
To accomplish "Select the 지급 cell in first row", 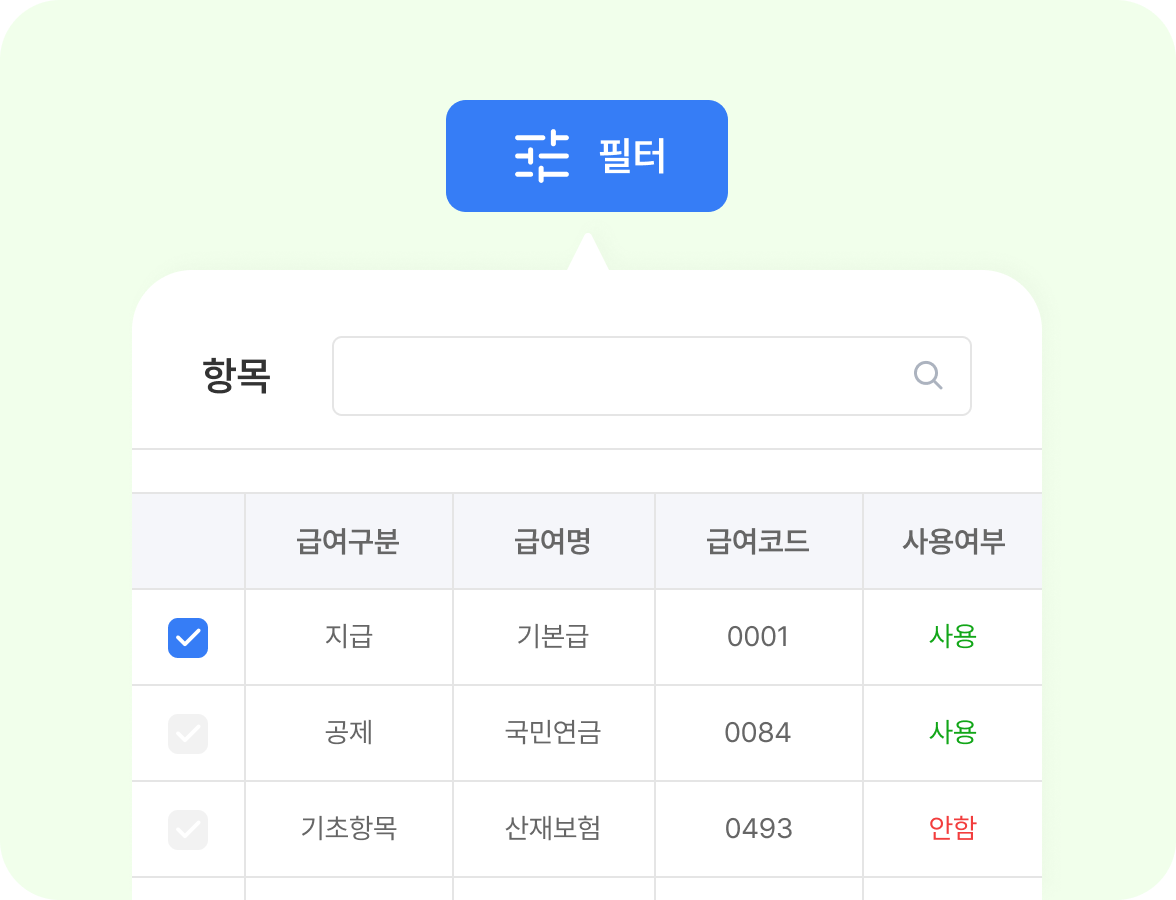I will point(348,637).
